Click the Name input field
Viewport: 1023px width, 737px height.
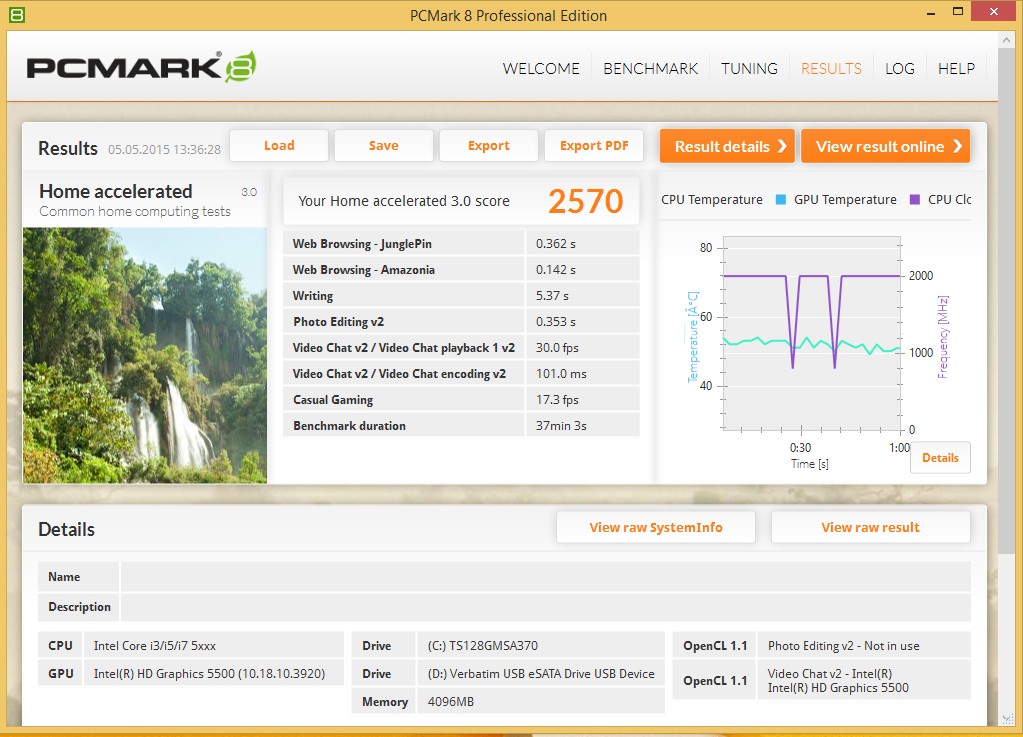(x=545, y=577)
